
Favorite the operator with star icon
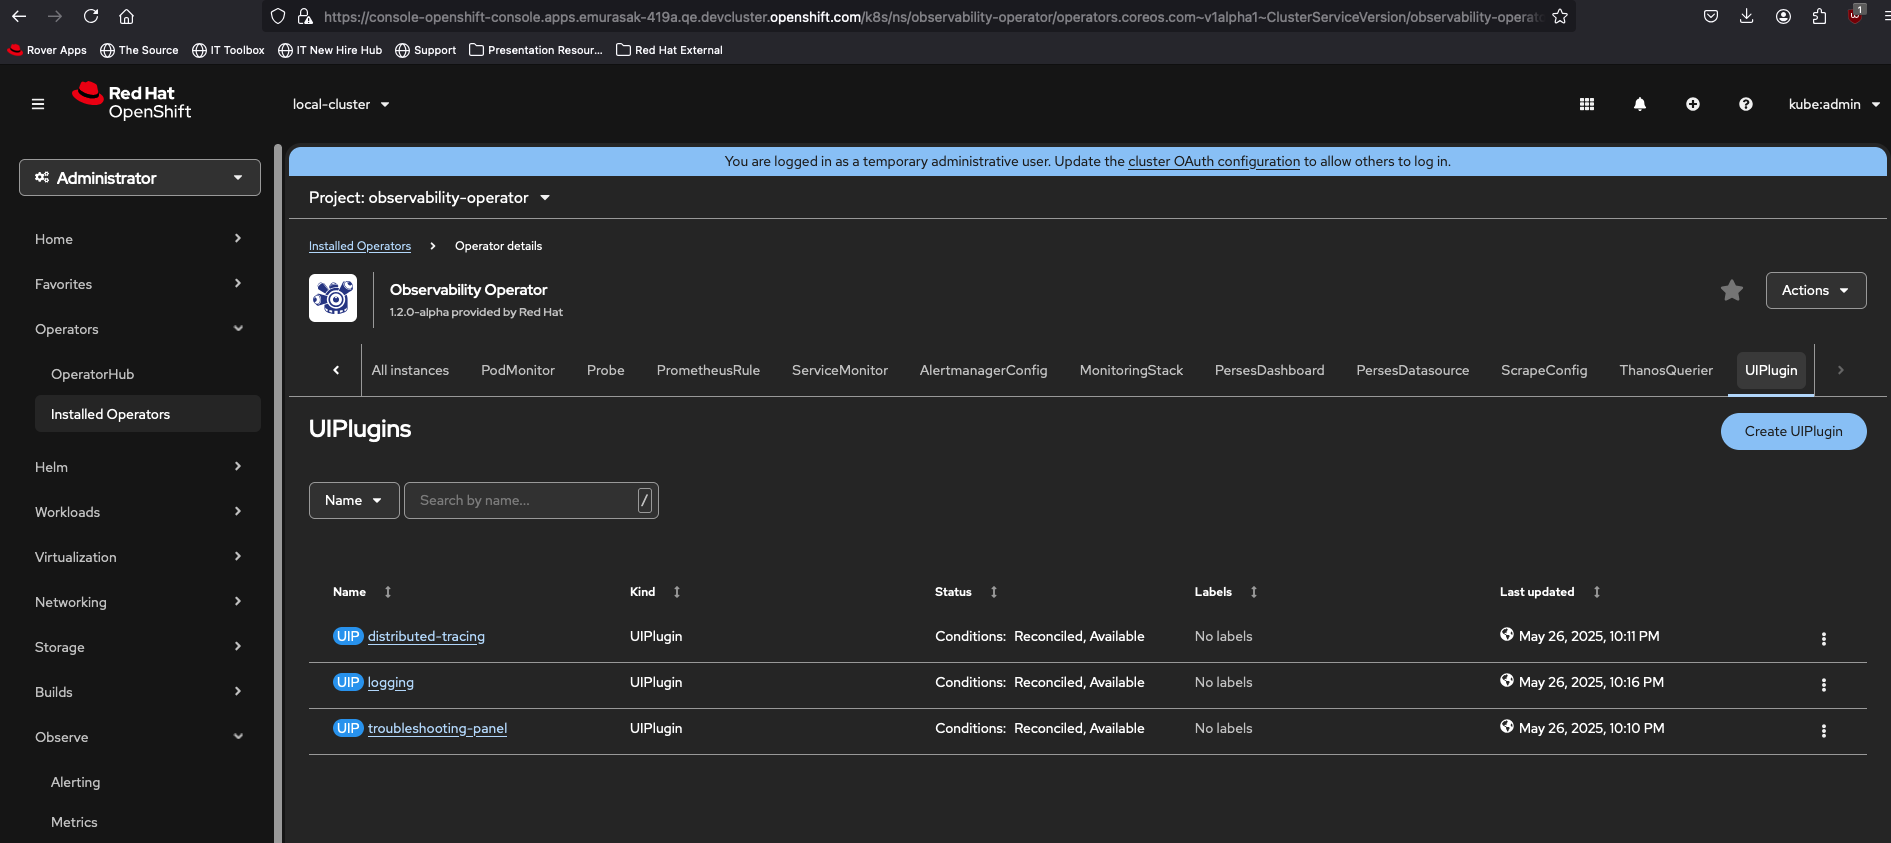pos(1731,291)
